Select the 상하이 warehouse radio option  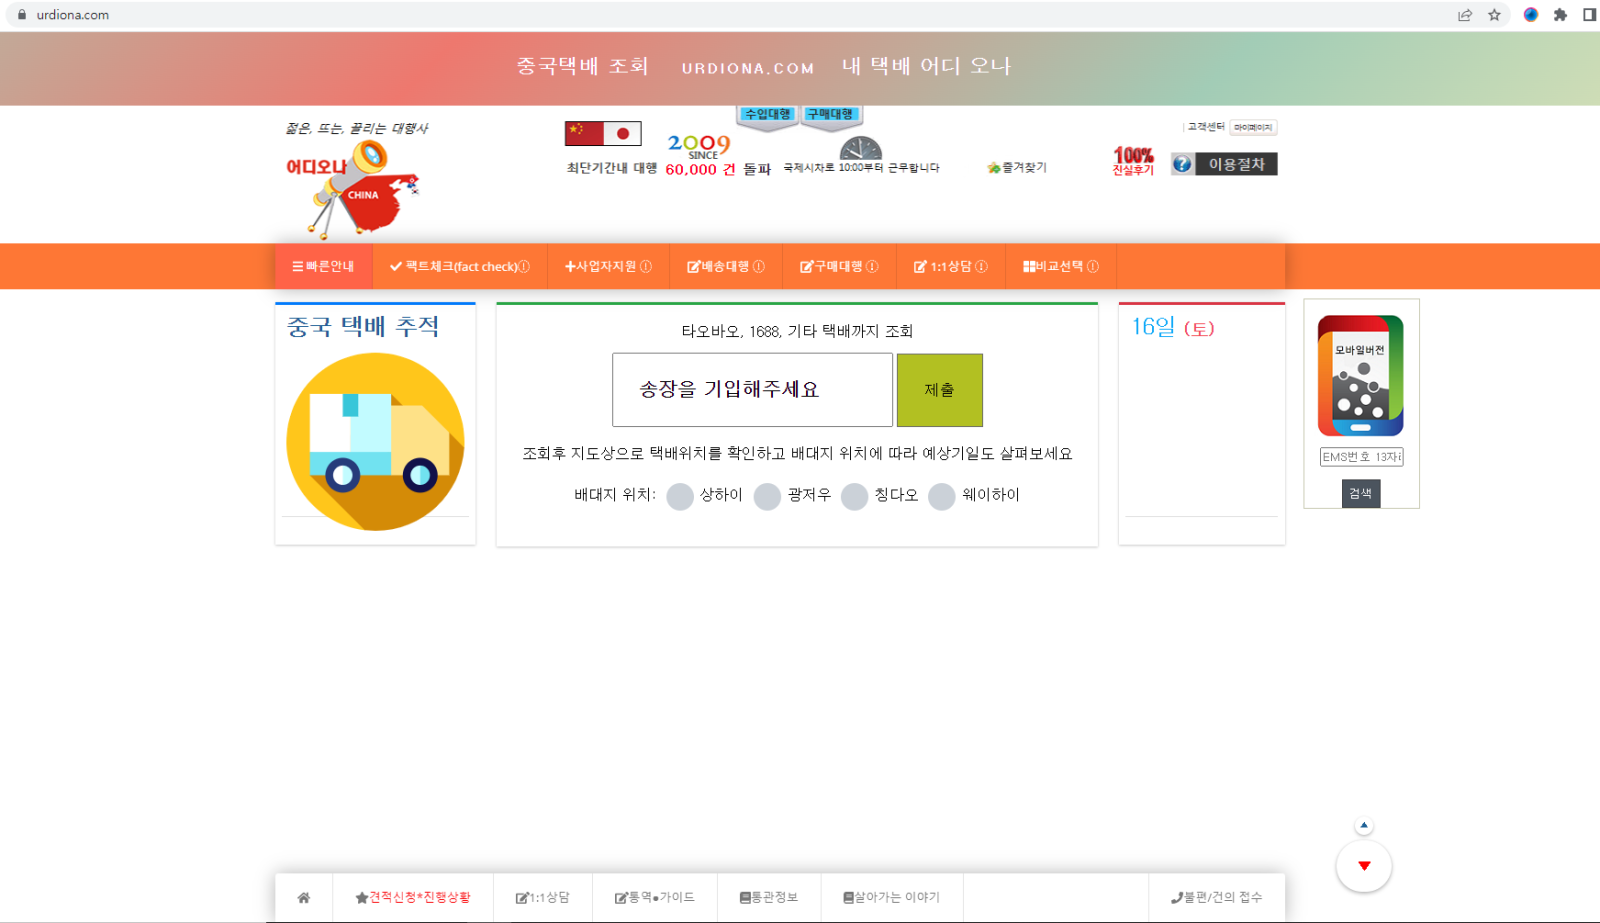[x=680, y=496]
